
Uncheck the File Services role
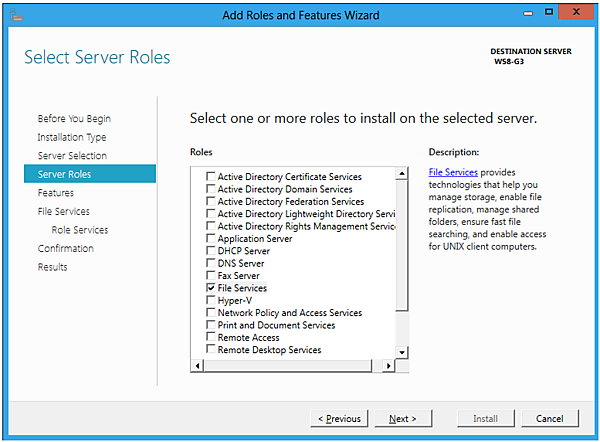coord(210,288)
